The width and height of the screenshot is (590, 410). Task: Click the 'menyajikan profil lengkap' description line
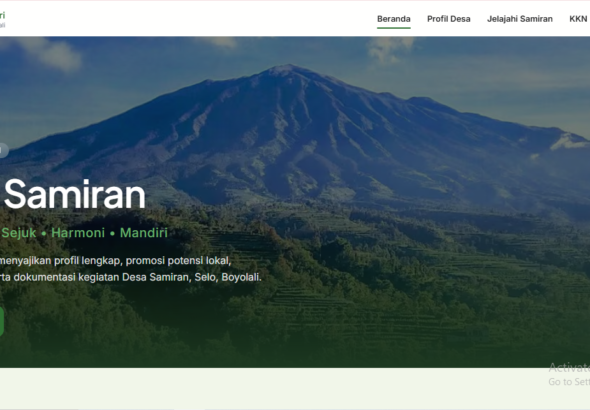click(x=116, y=261)
